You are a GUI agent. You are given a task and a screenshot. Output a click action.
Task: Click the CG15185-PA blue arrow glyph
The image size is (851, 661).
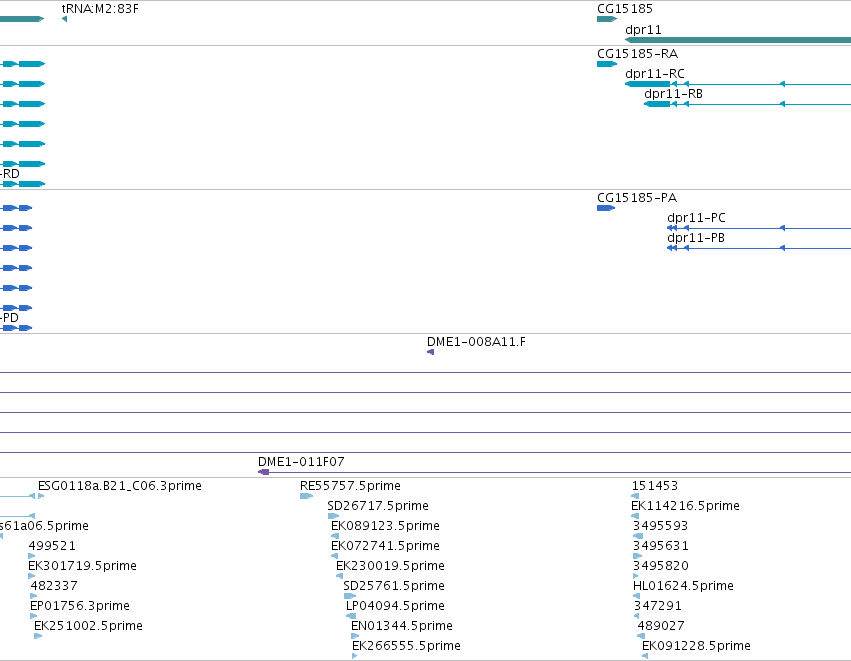606,208
